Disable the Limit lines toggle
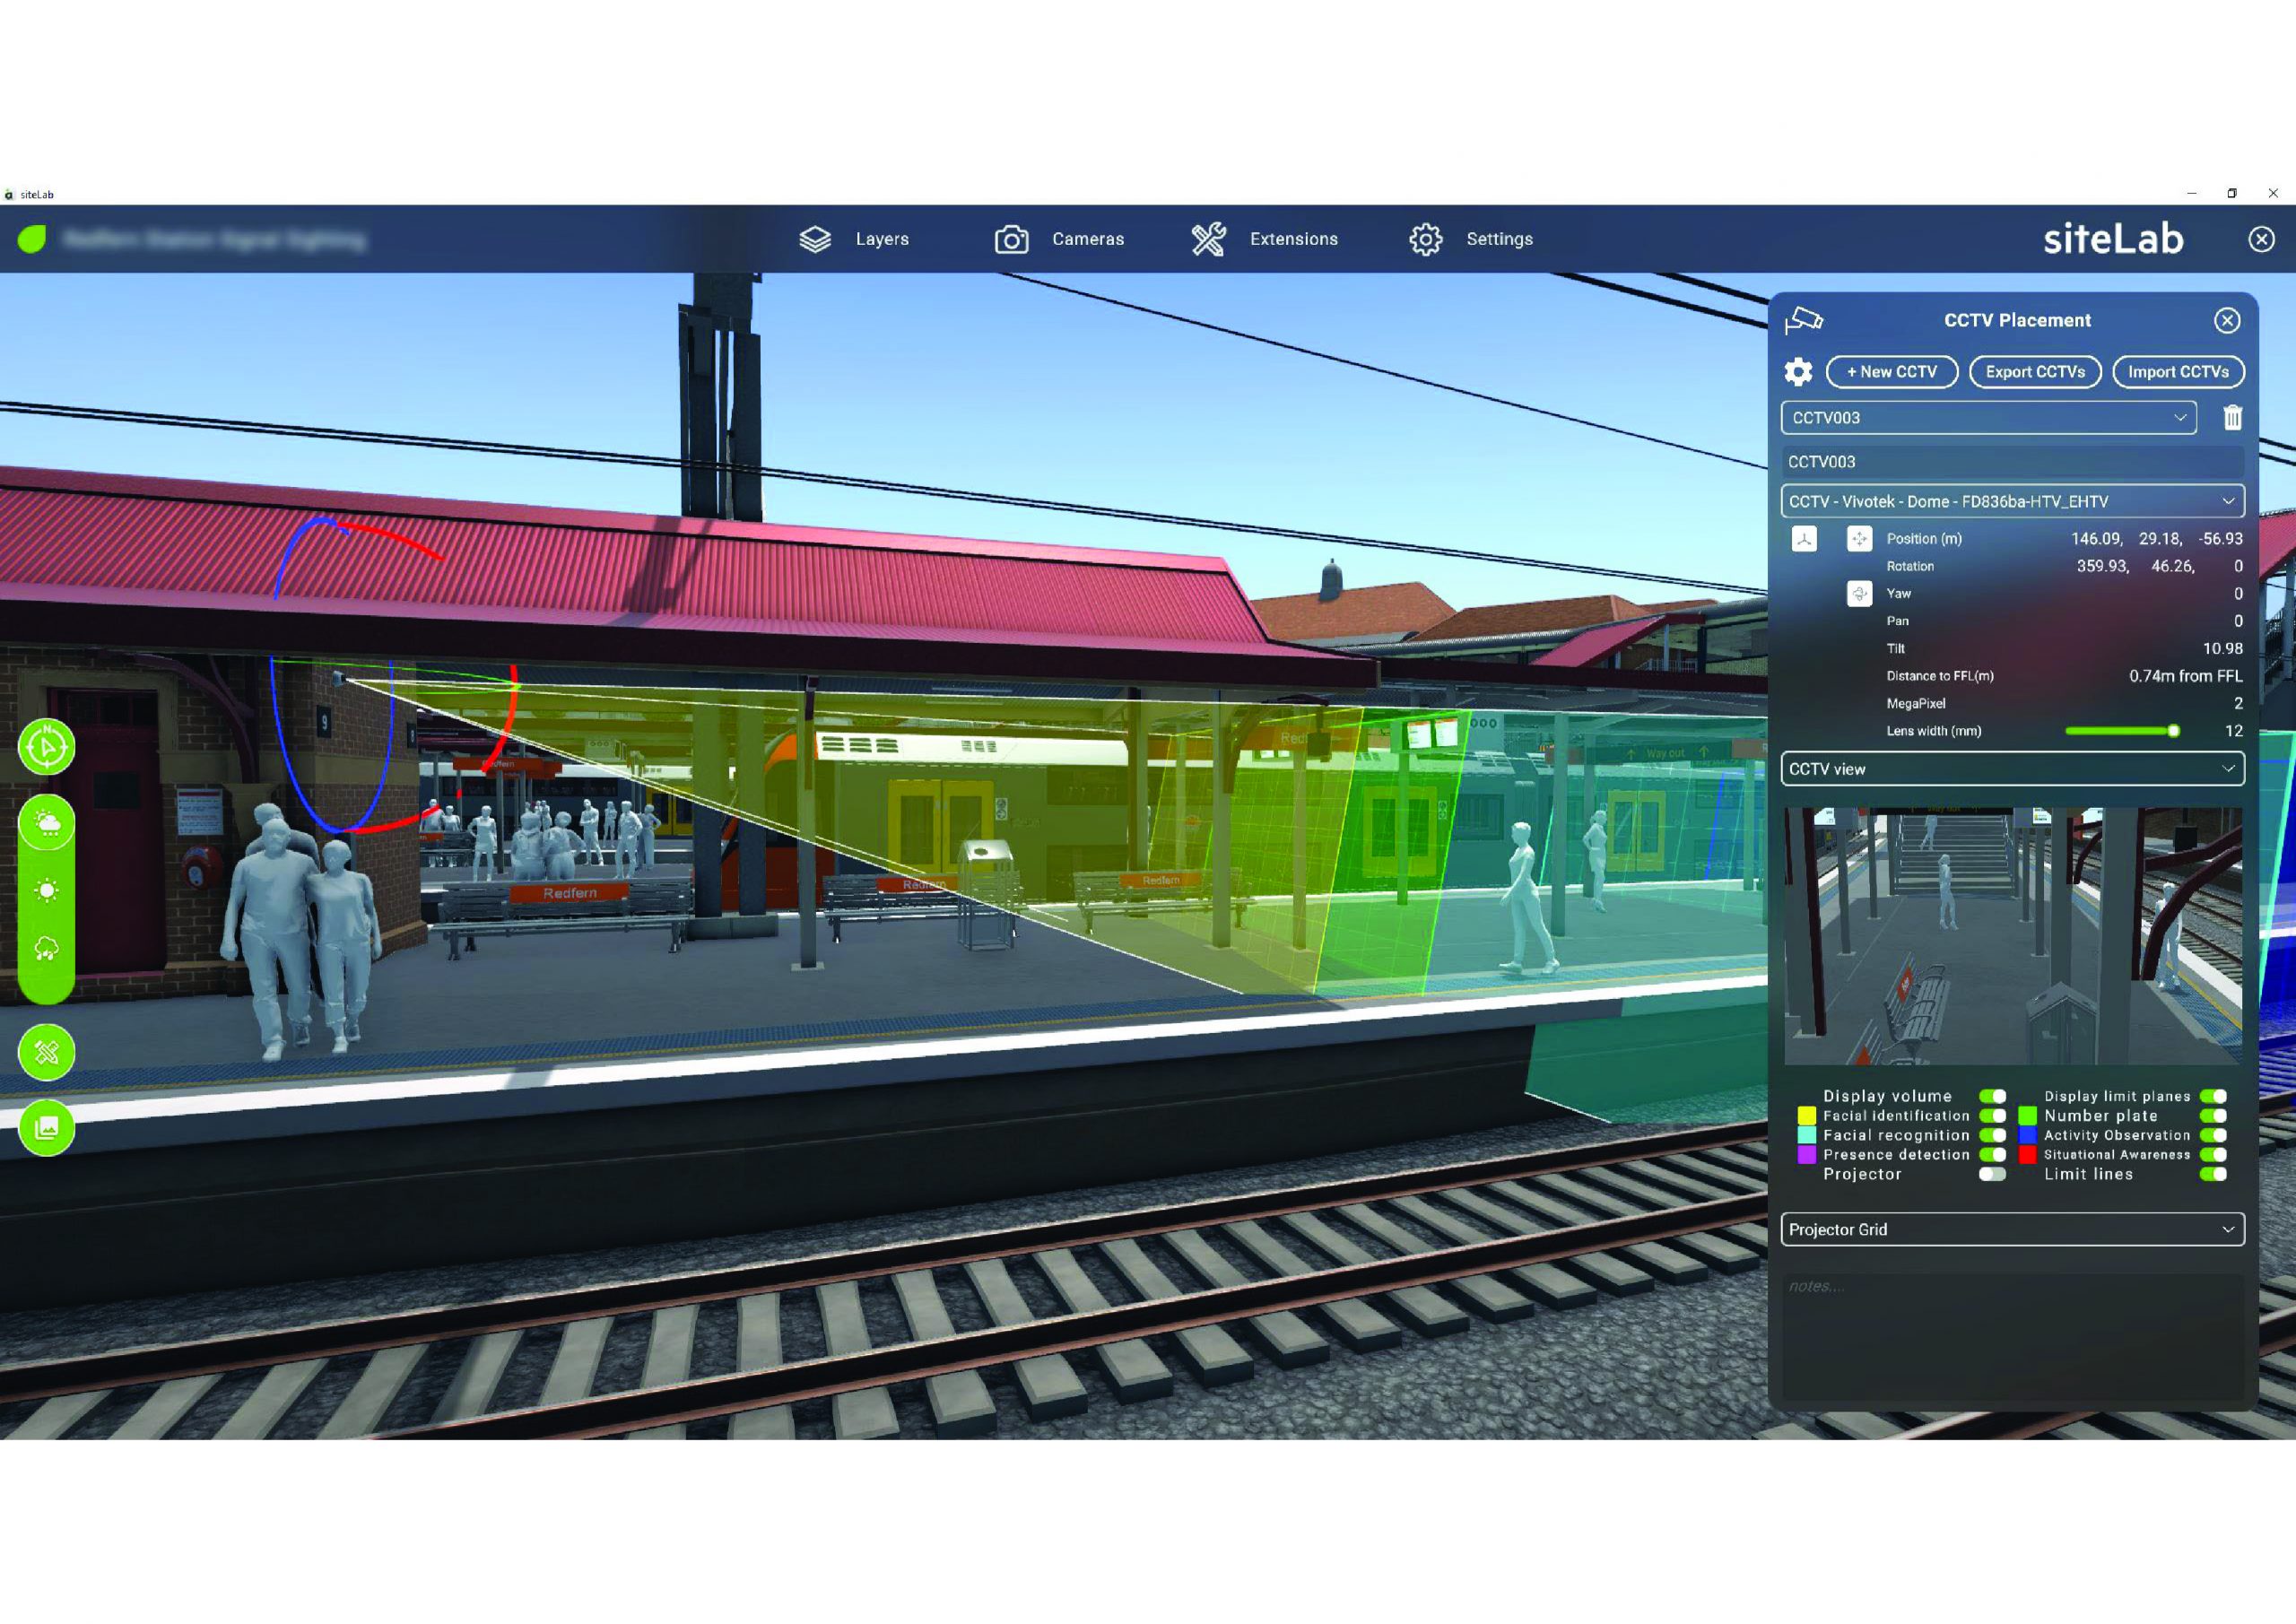The image size is (2296, 1624). (x=2213, y=1174)
